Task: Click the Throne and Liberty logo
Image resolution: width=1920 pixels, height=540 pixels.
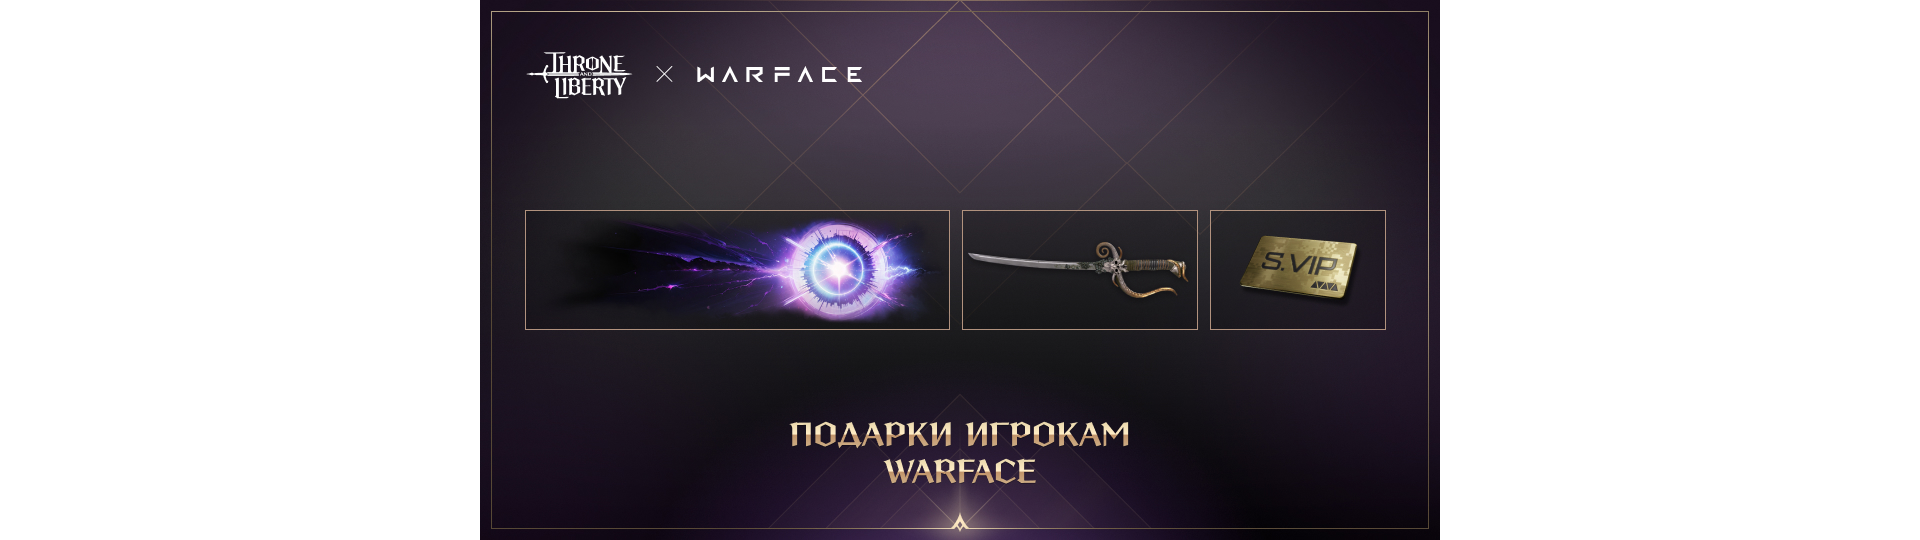Action: coord(579,75)
